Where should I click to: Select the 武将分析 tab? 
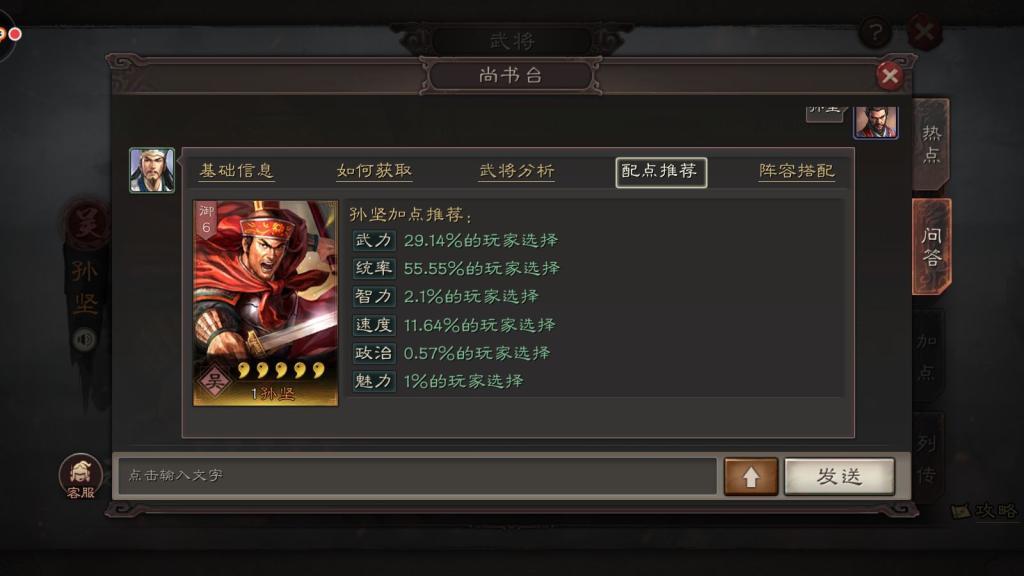[517, 171]
